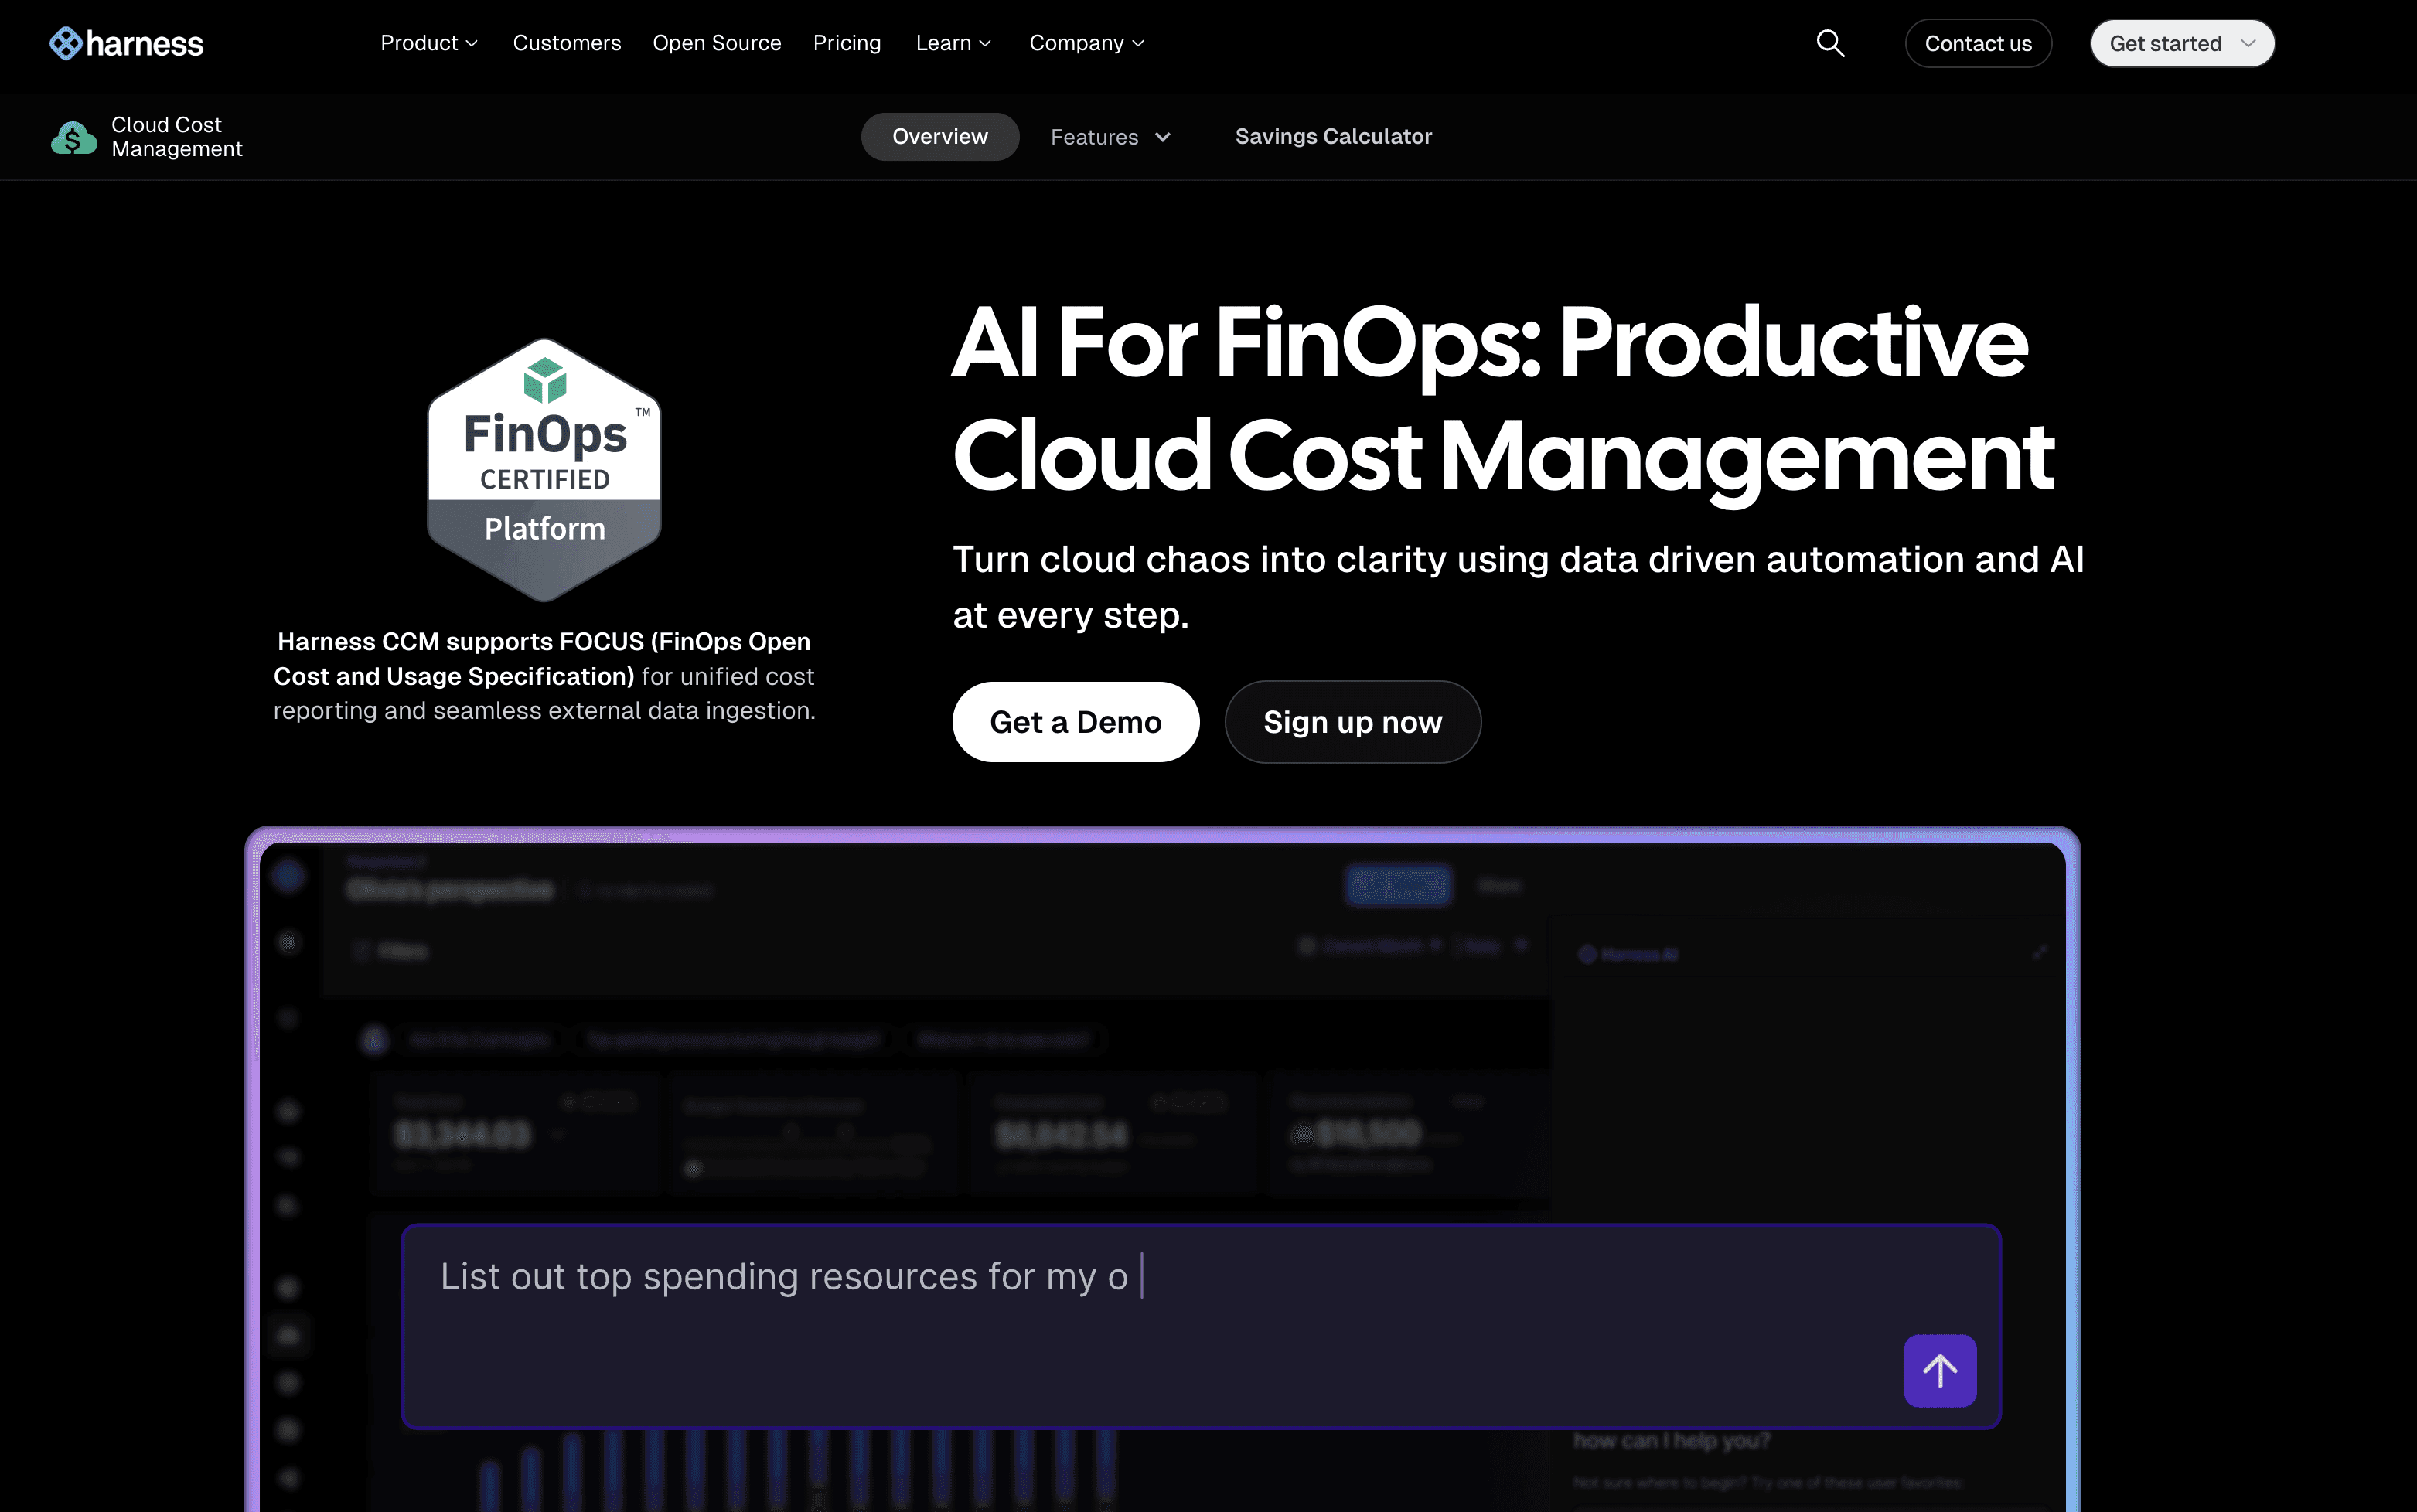This screenshot has height=1512, width=2417.
Task: Click the Harness logo in the header
Action: point(126,43)
